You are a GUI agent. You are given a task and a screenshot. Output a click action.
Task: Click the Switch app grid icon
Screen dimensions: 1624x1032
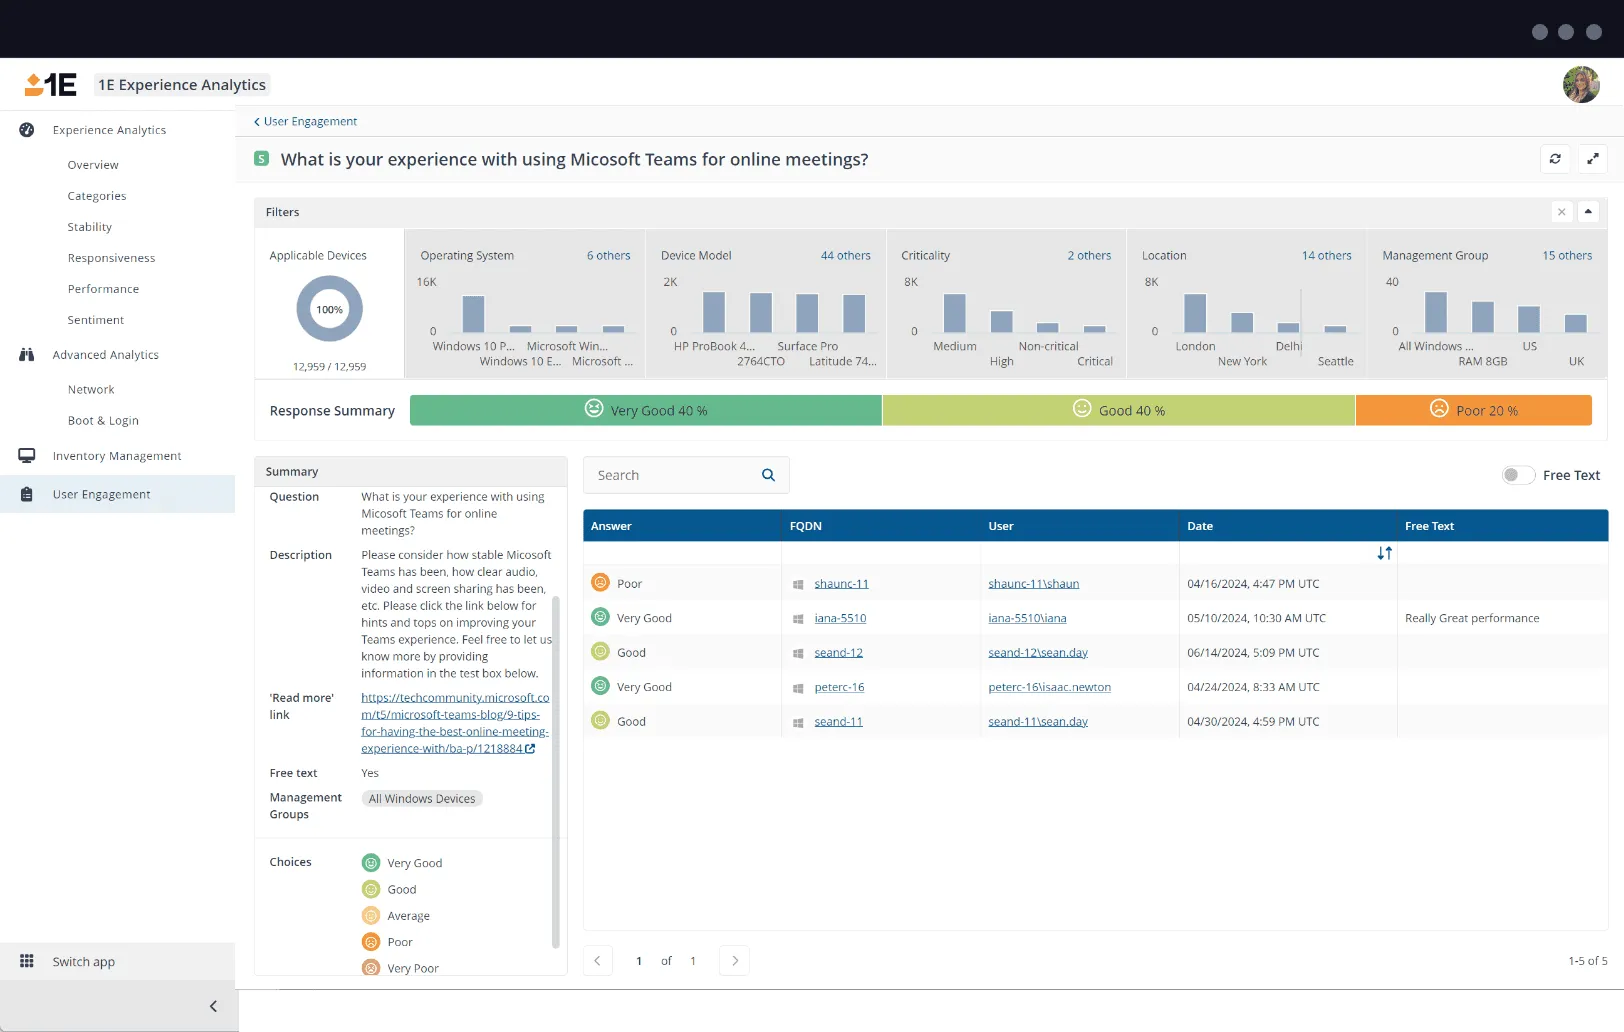pos(27,961)
